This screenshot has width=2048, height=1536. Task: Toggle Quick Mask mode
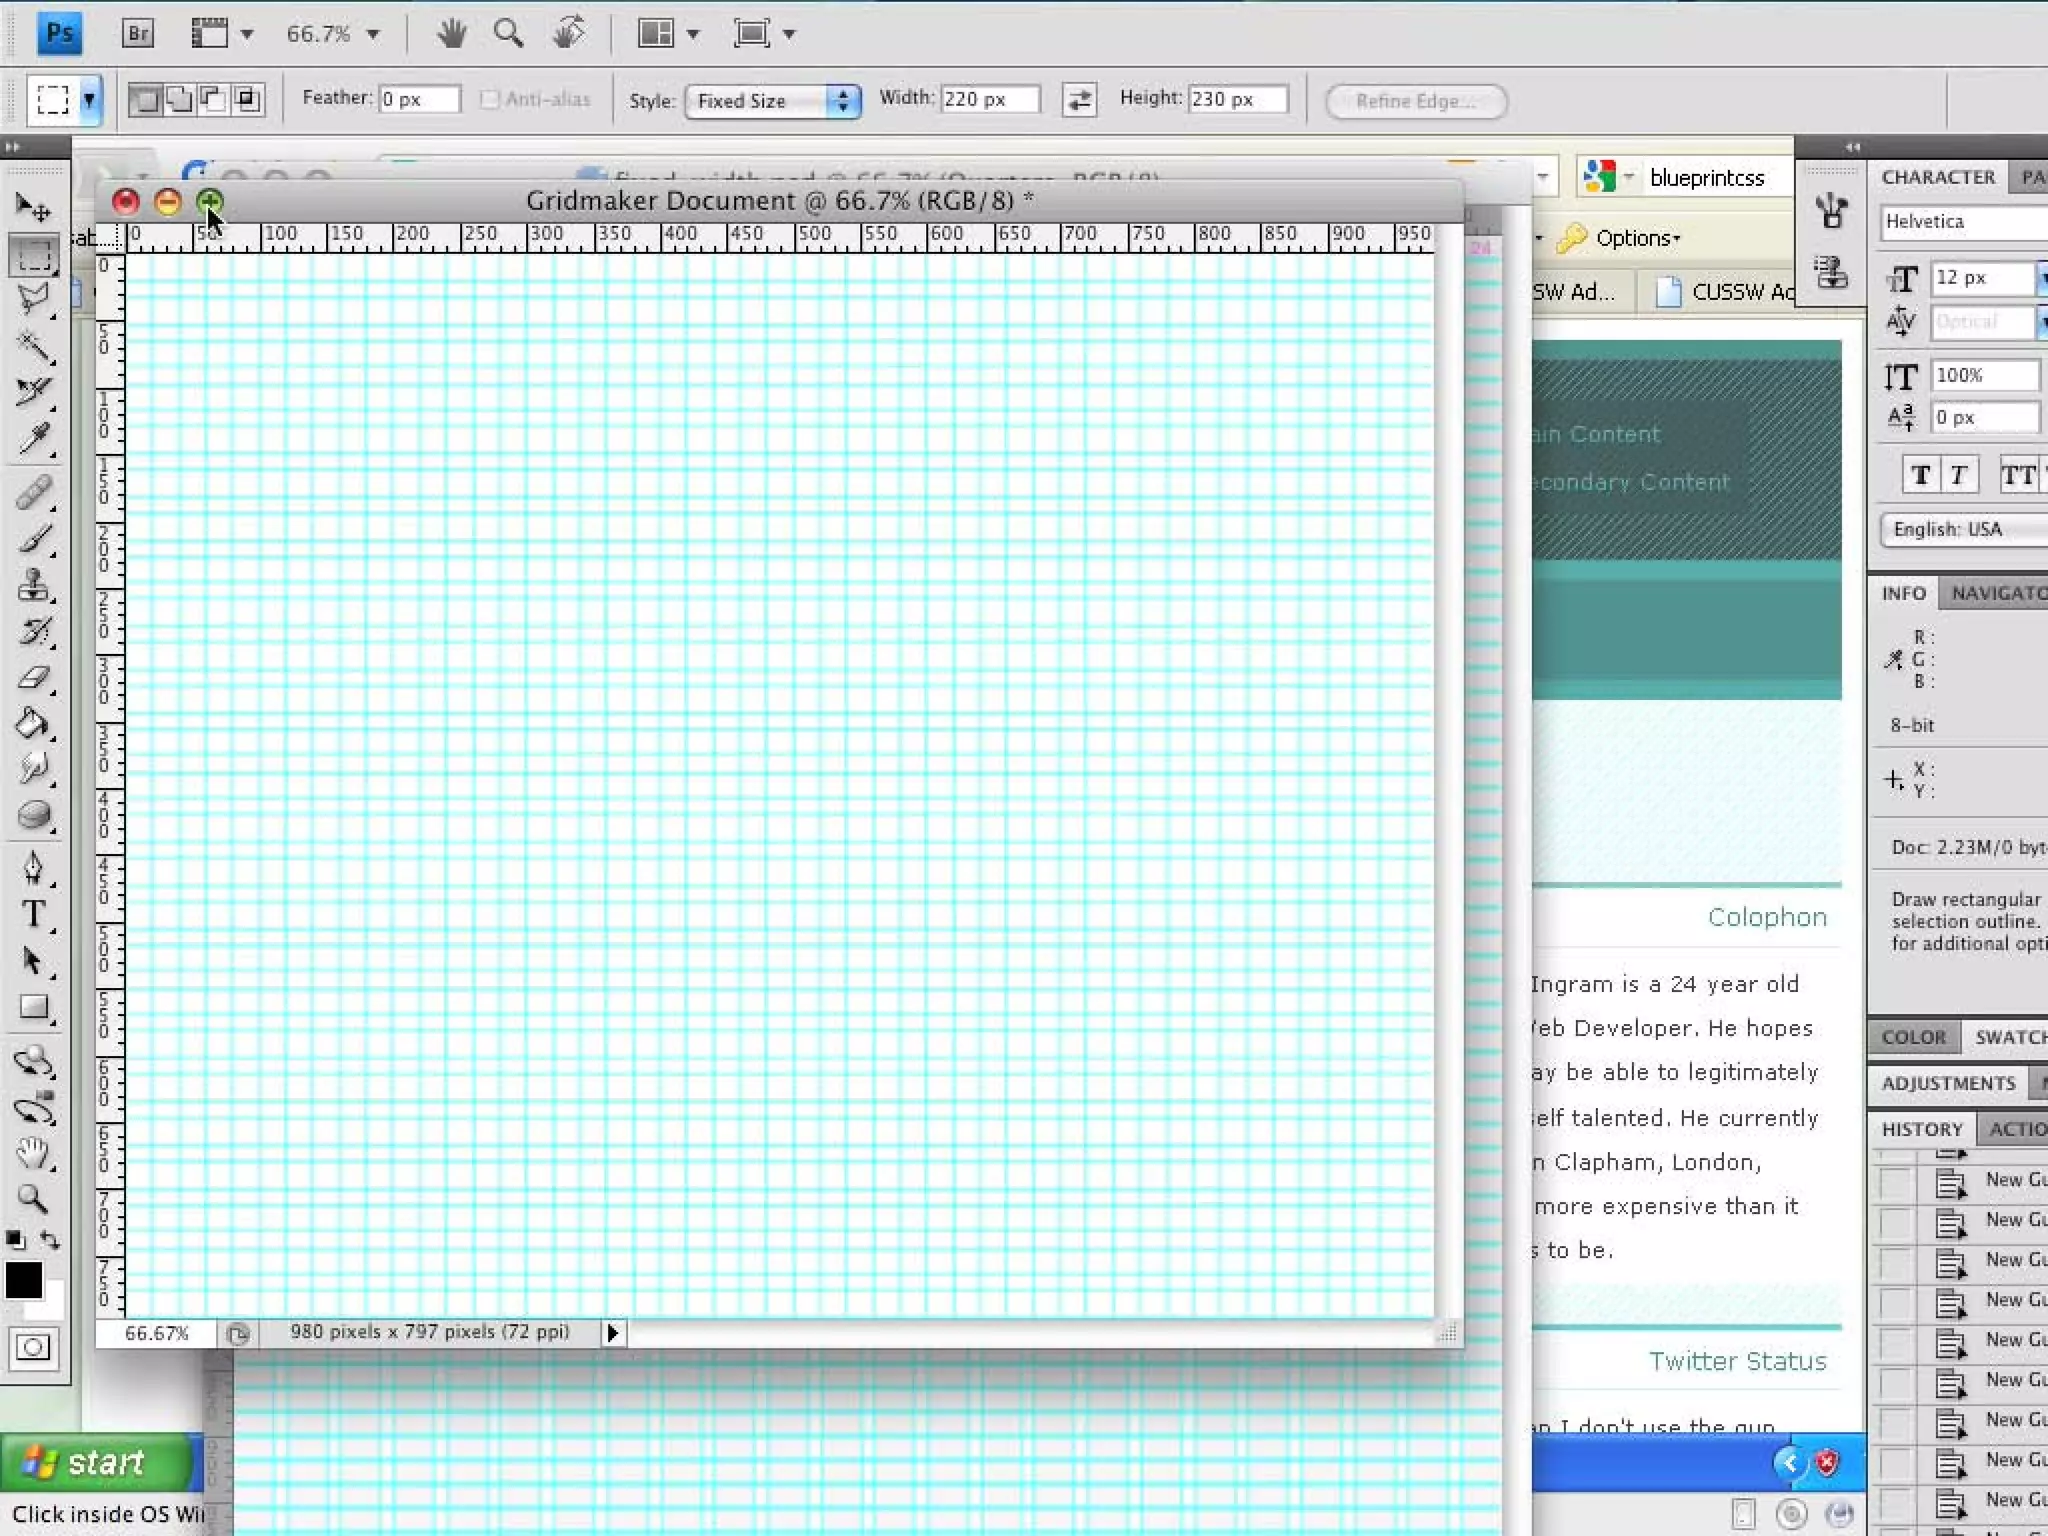point(33,1348)
